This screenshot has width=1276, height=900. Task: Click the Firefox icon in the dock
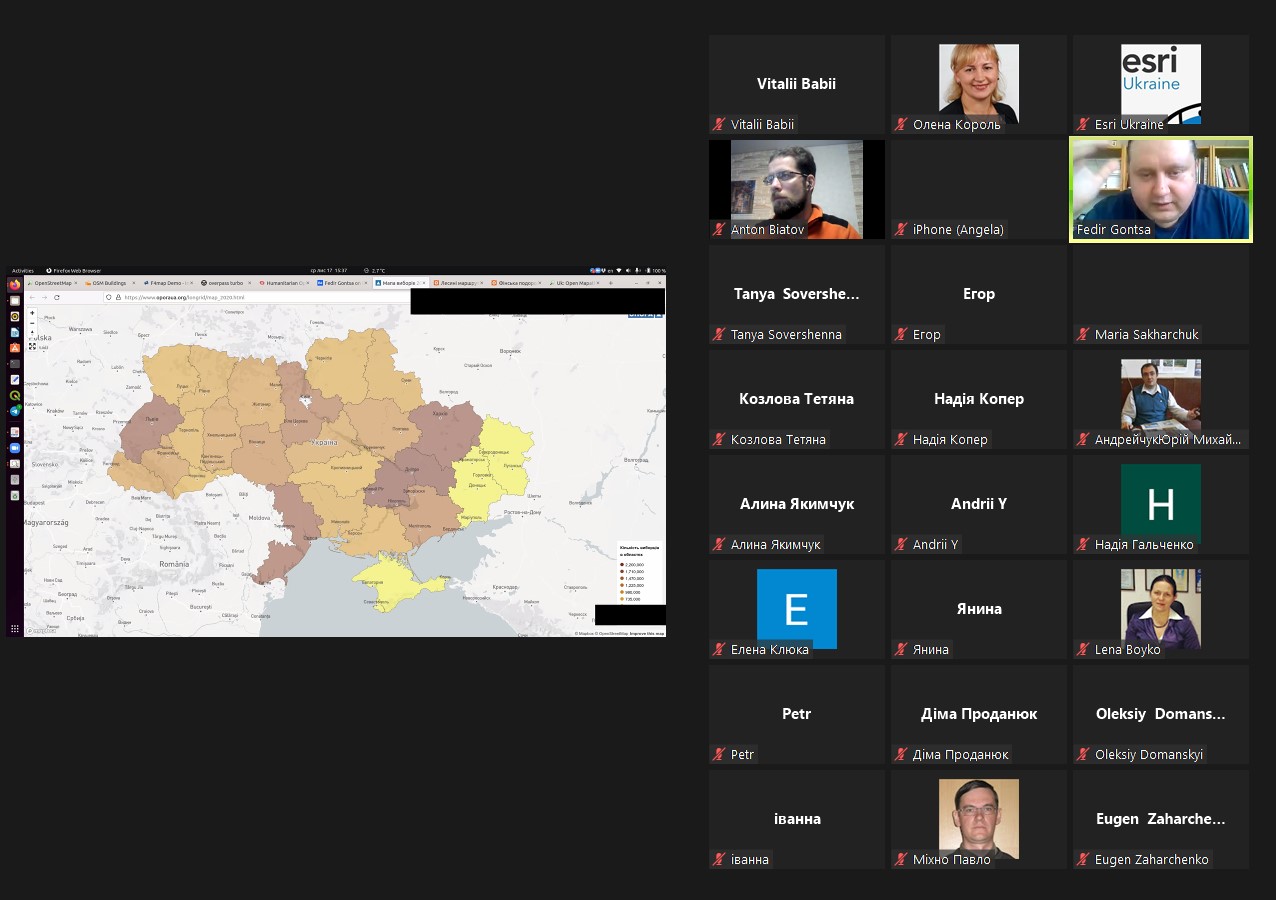(x=15, y=285)
